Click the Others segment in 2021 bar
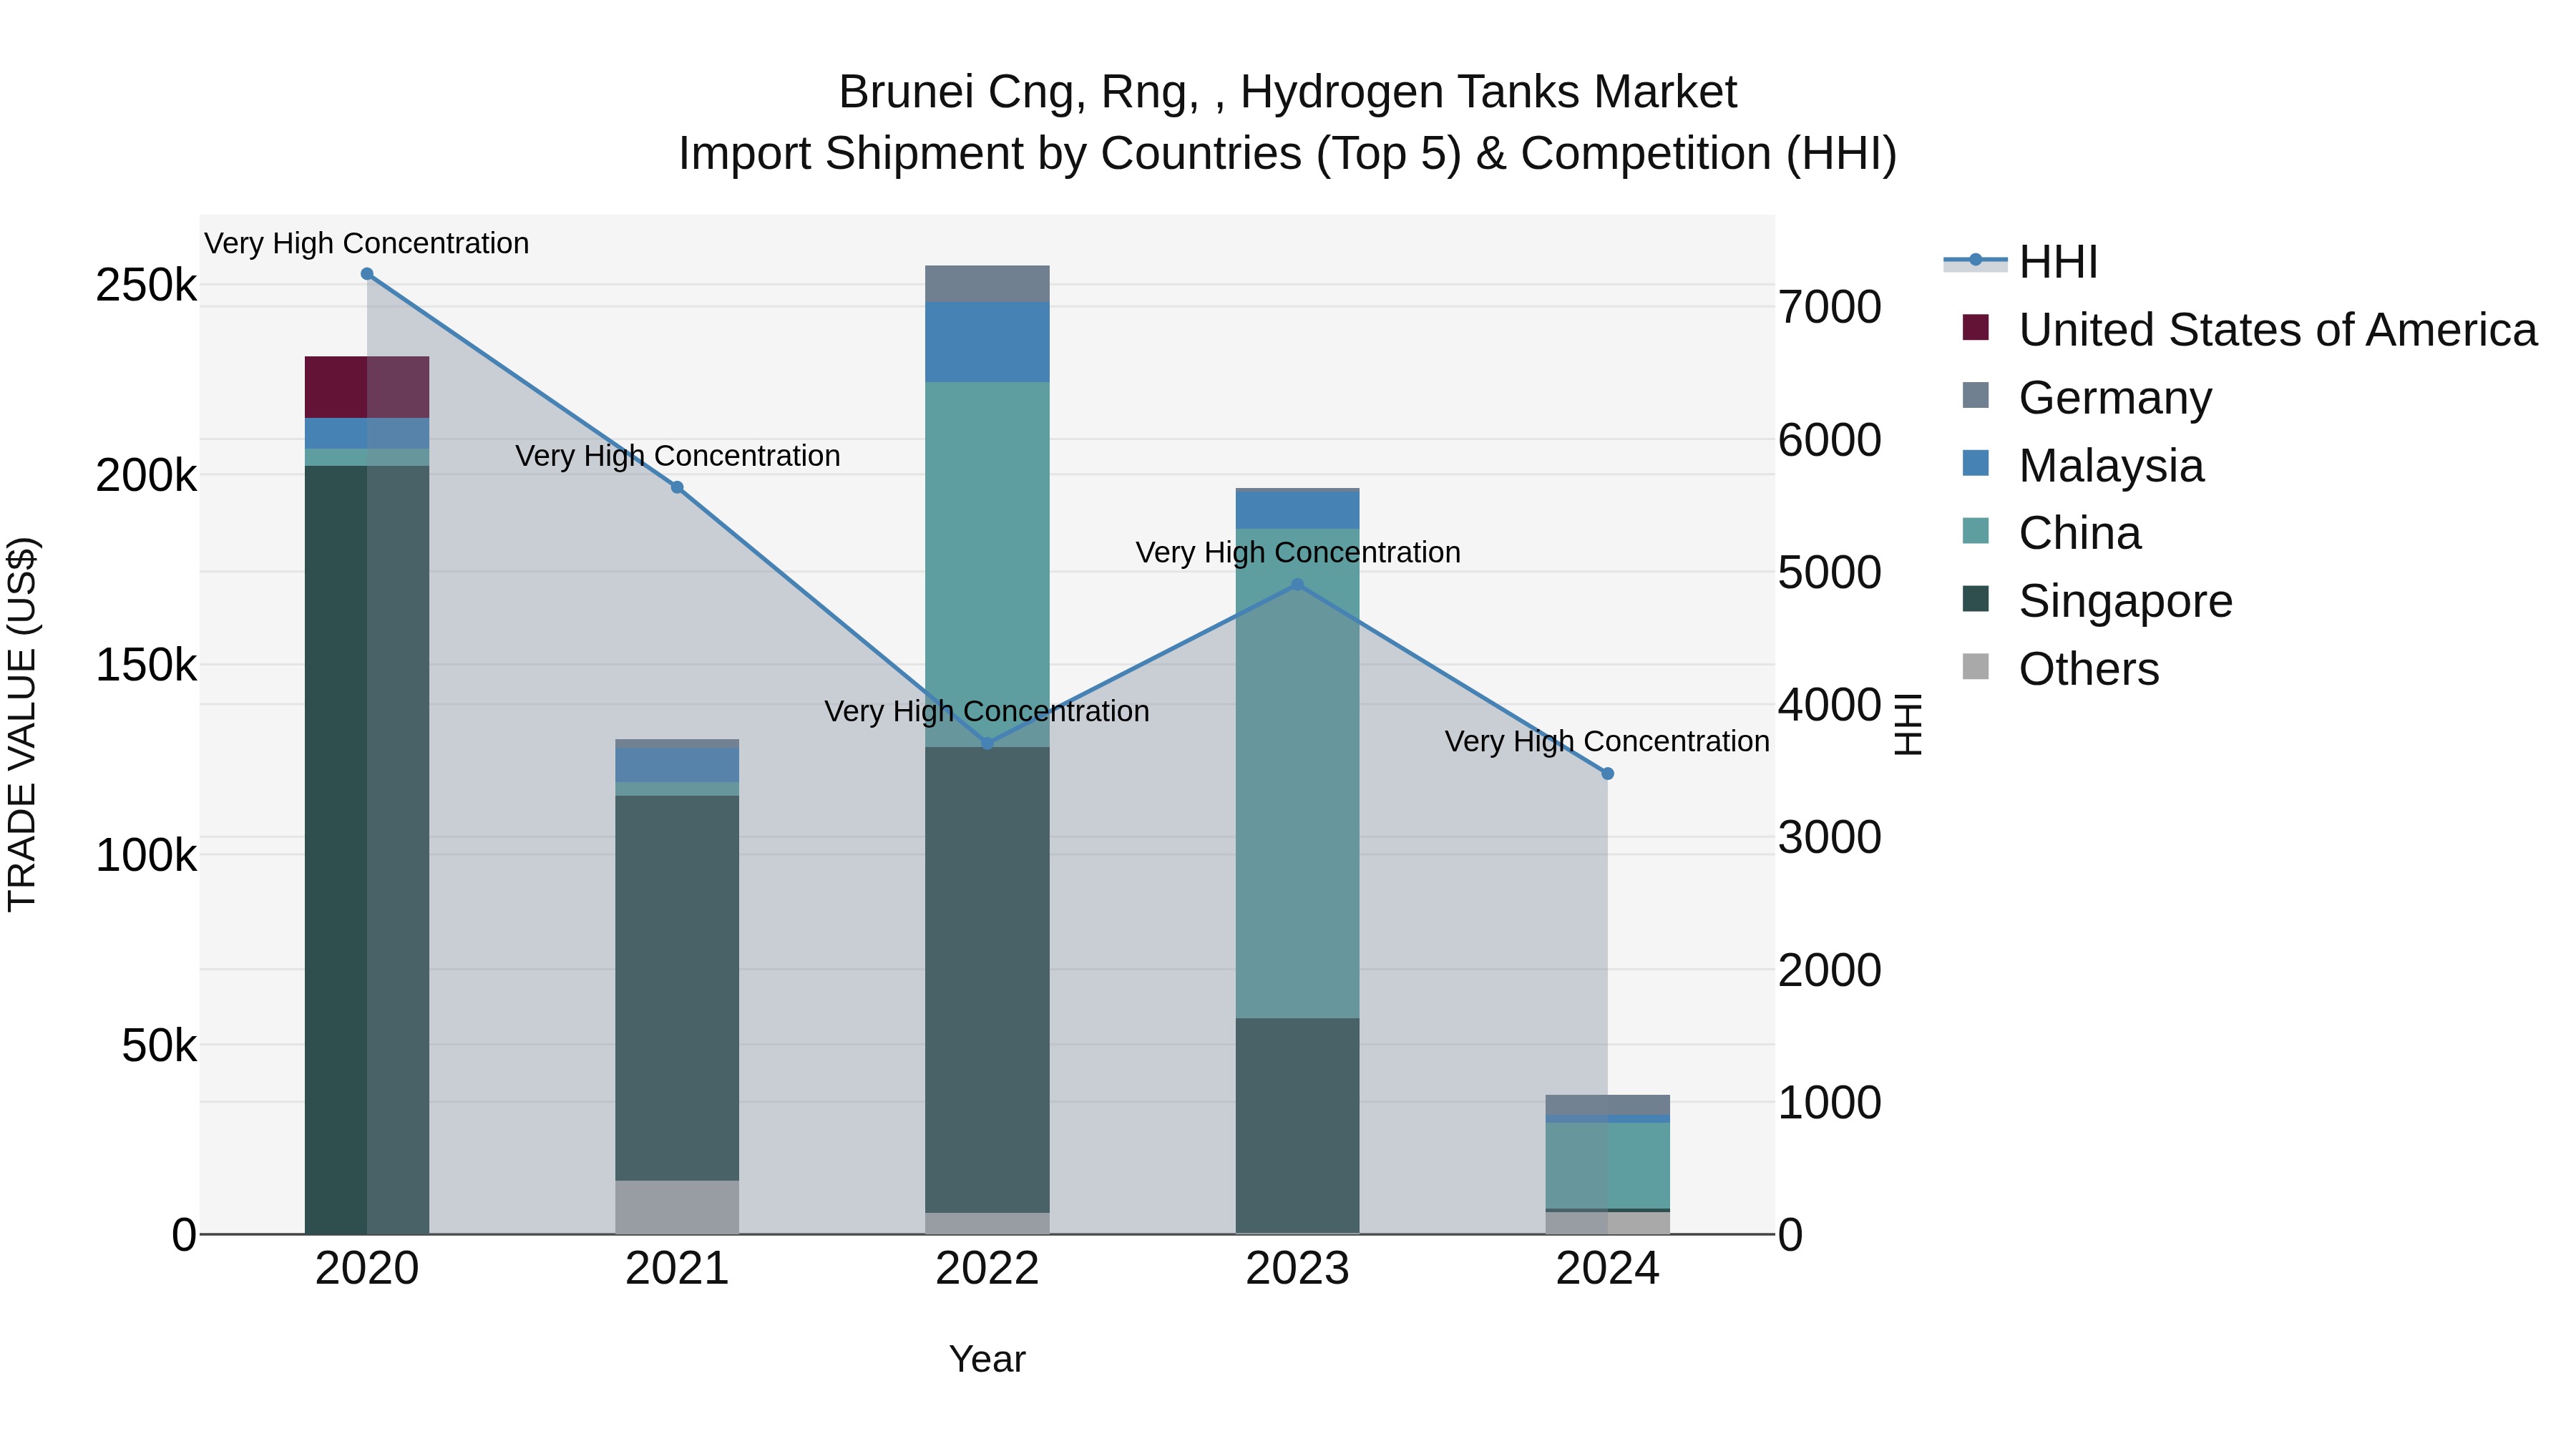The height and width of the screenshot is (1449, 2576). coord(677,1207)
